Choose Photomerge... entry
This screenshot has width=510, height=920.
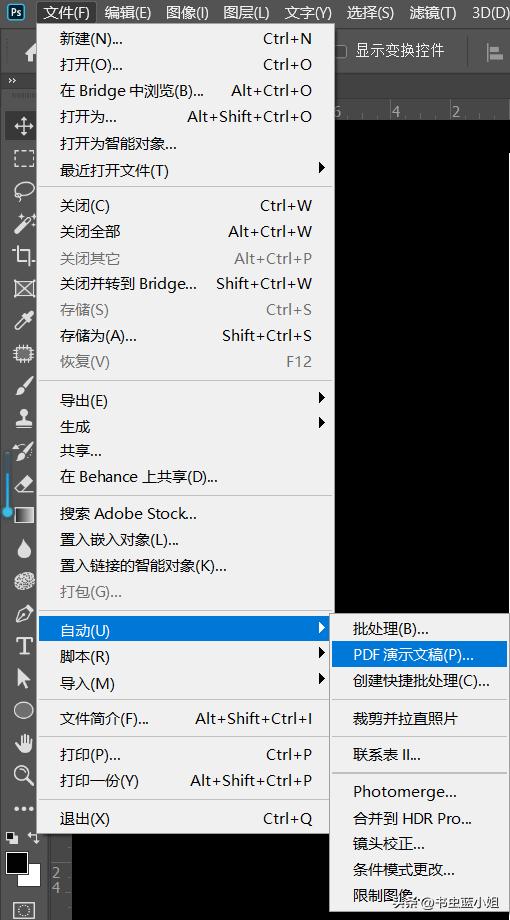click(x=419, y=792)
